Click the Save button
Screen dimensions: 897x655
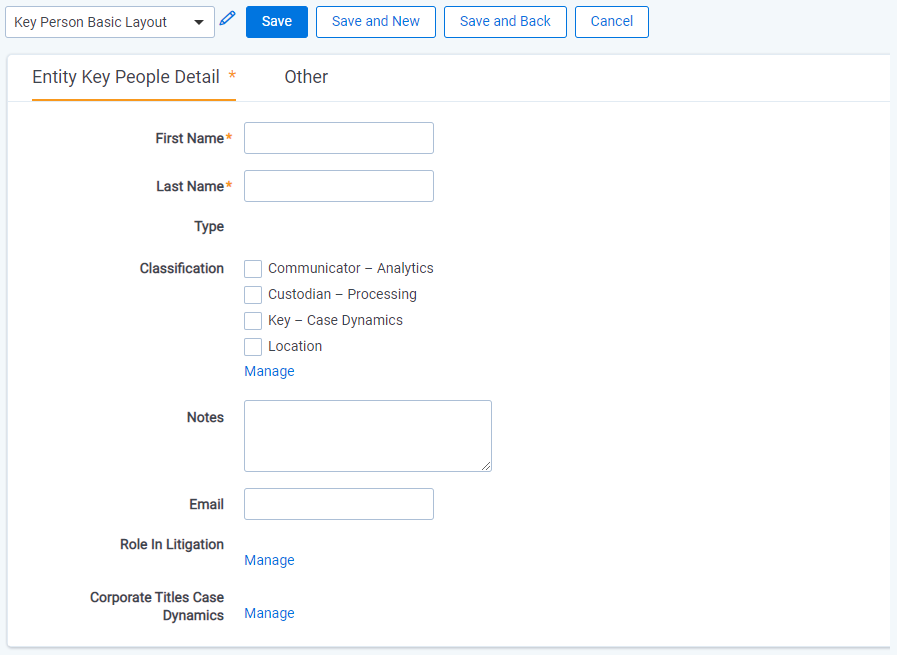coord(277,22)
